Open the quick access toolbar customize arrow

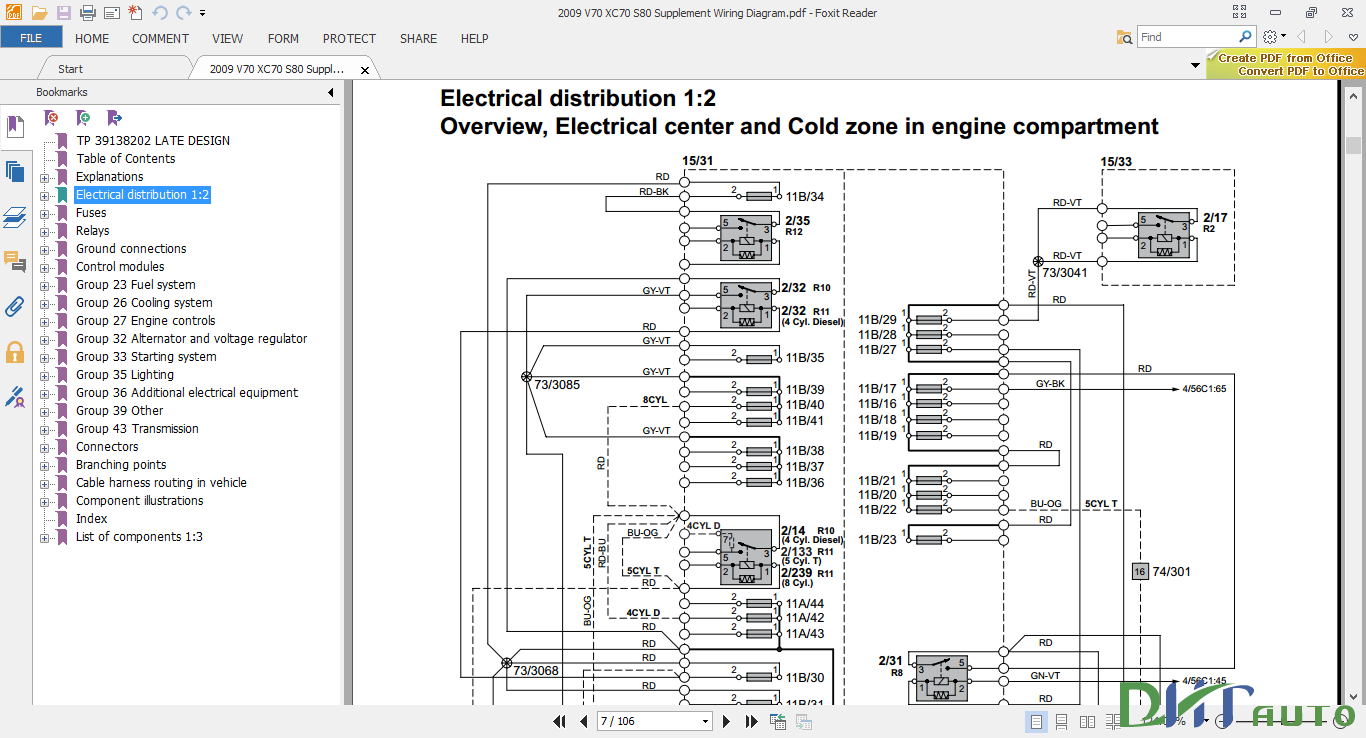coord(203,13)
